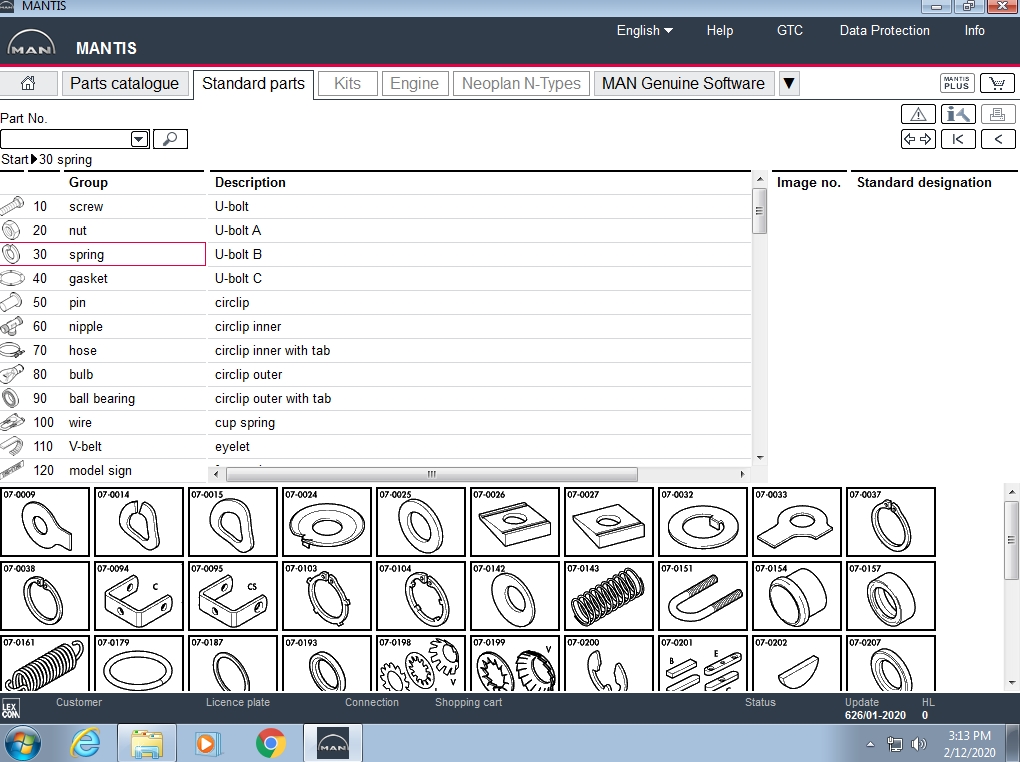Click the description list horizontal scrollbar

(x=430, y=474)
